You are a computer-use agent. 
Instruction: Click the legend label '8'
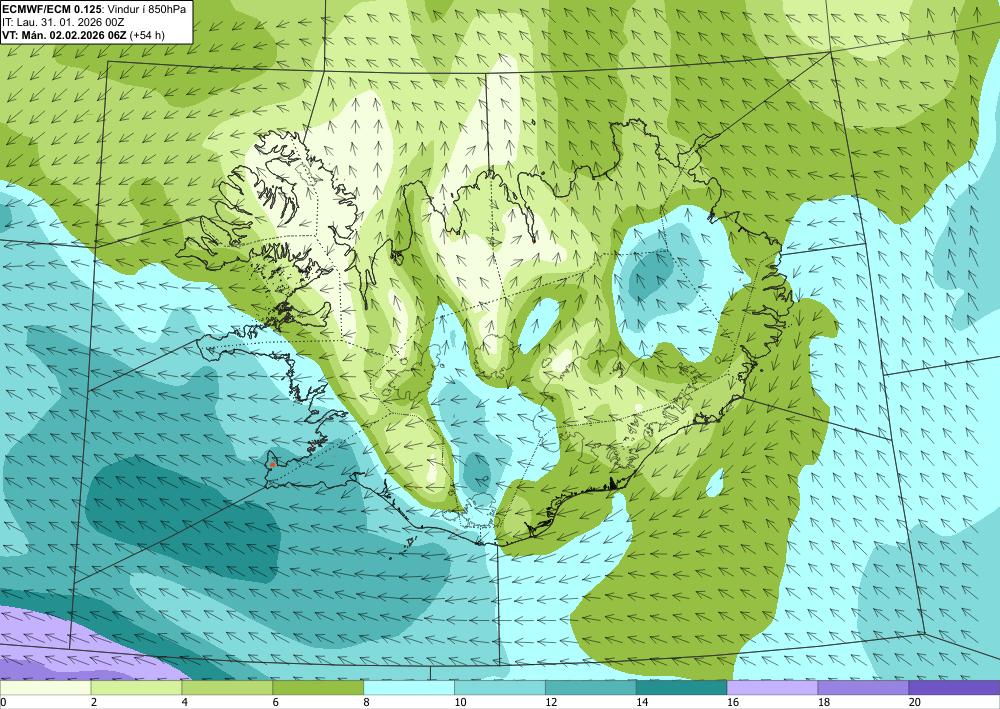pyautogui.click(x=367, y=703)
